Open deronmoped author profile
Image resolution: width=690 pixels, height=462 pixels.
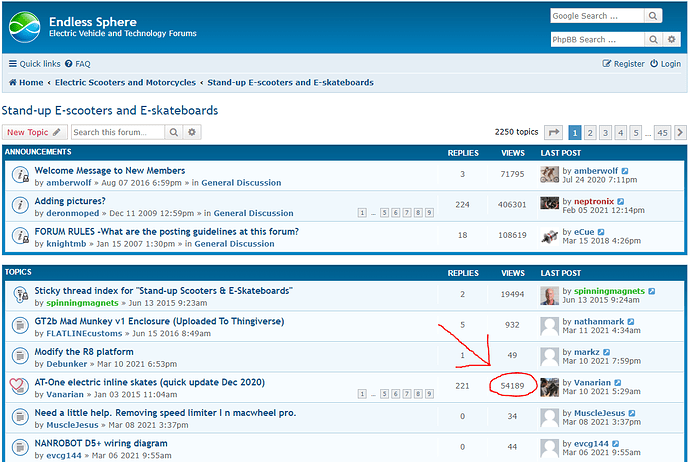(x=73, y=213)
